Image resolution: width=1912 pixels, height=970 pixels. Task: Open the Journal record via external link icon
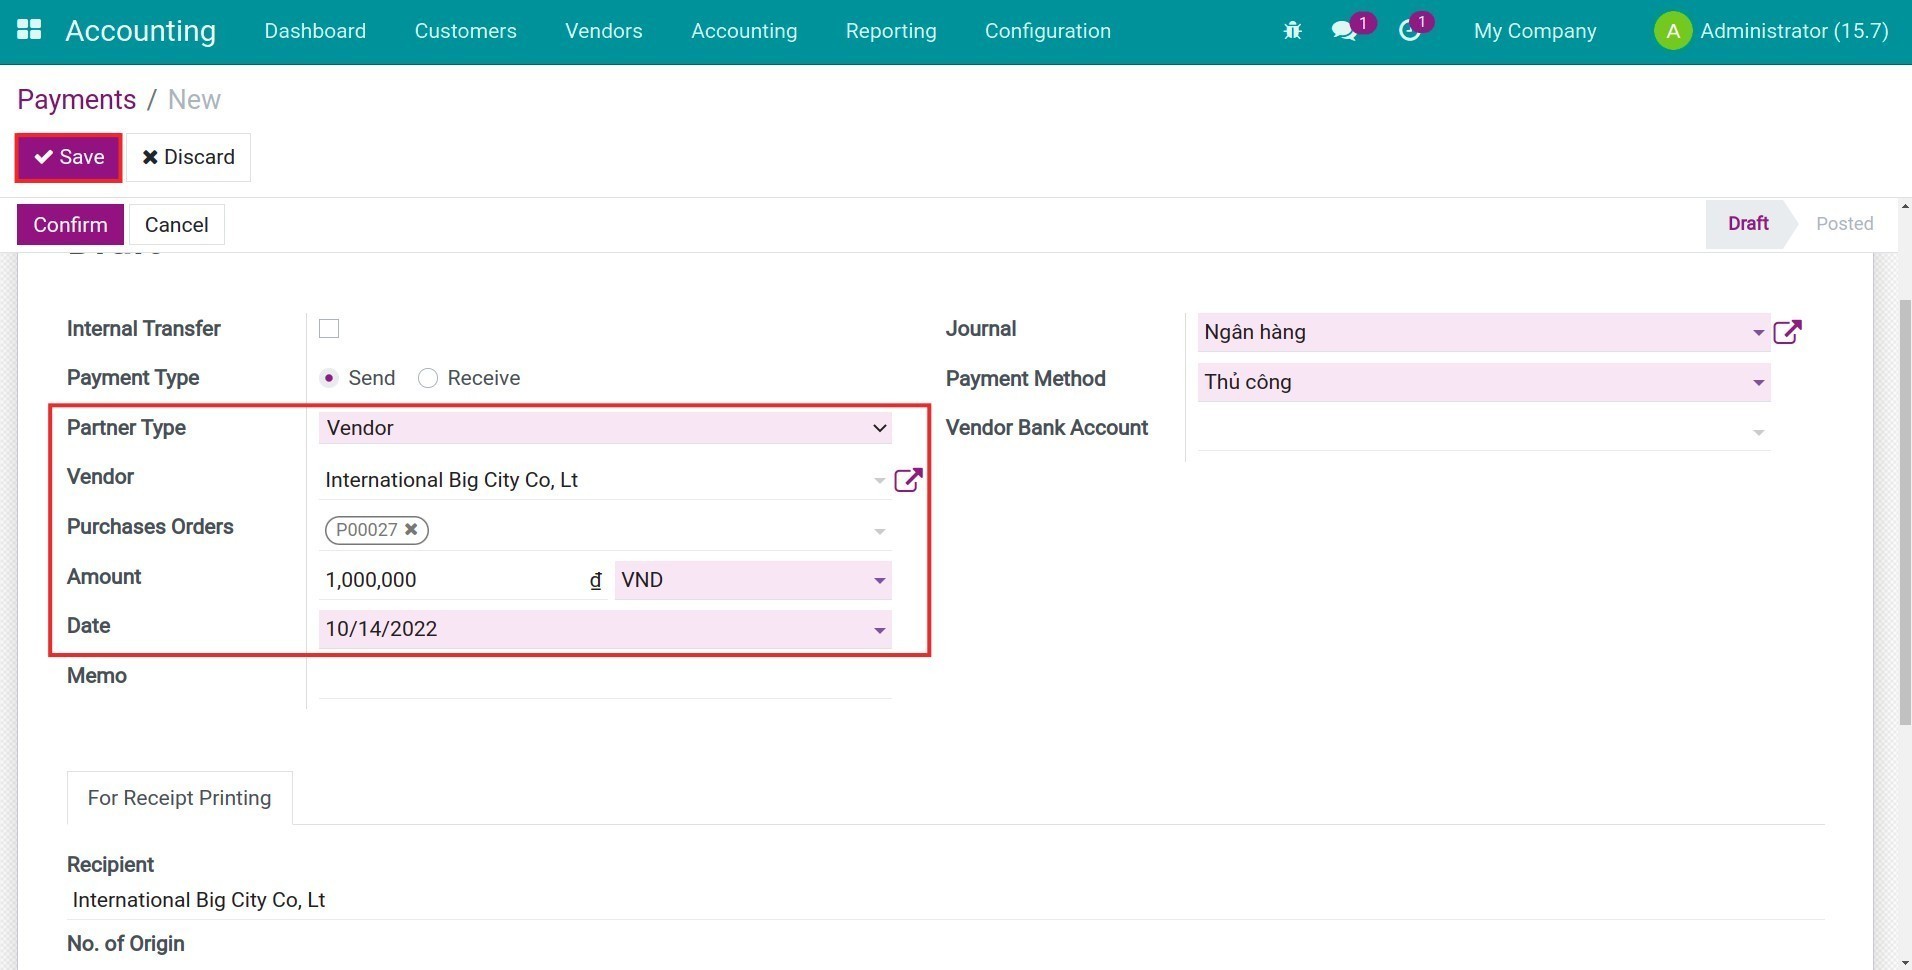click(x=1789, y=331)
